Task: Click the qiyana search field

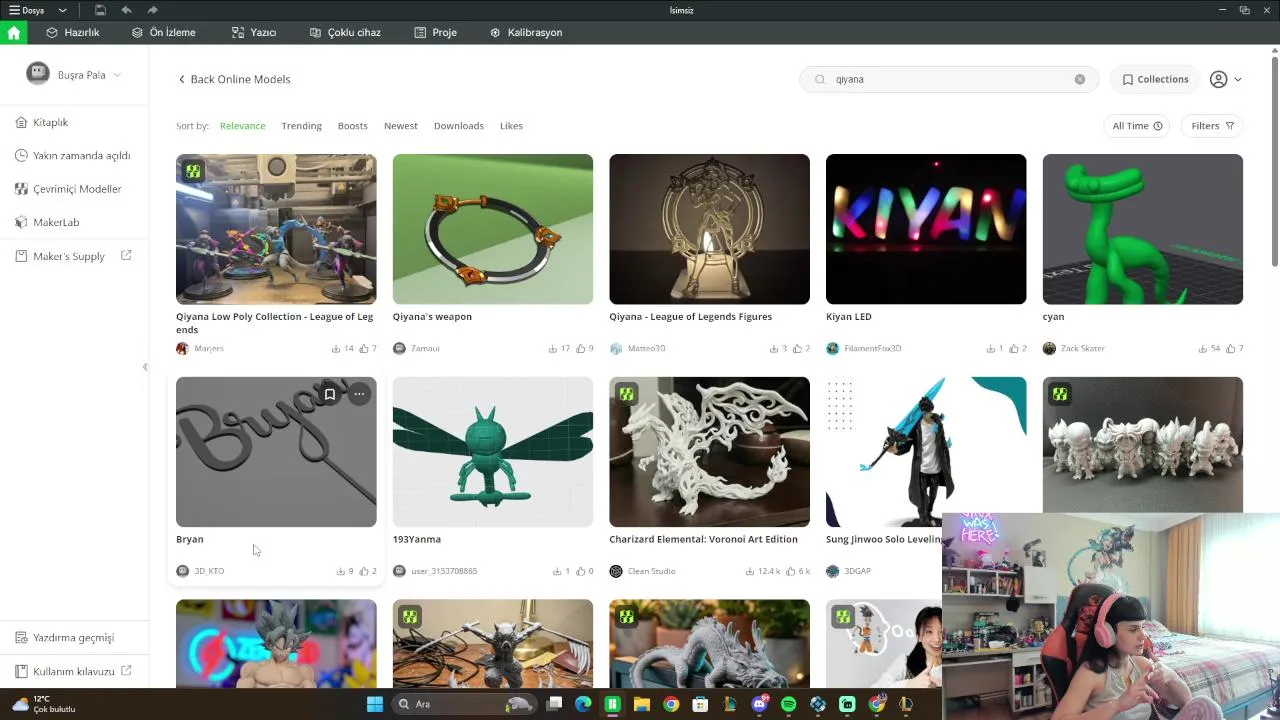Action: coord(949,79)
